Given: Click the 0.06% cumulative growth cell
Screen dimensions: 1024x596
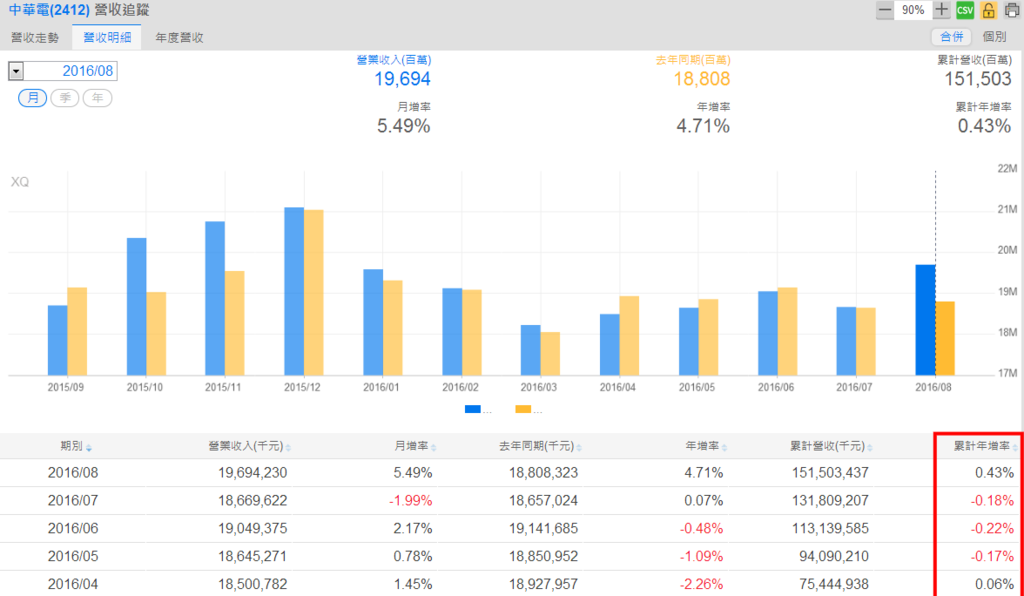Looking at the screenshot, I should click(995, 584).
